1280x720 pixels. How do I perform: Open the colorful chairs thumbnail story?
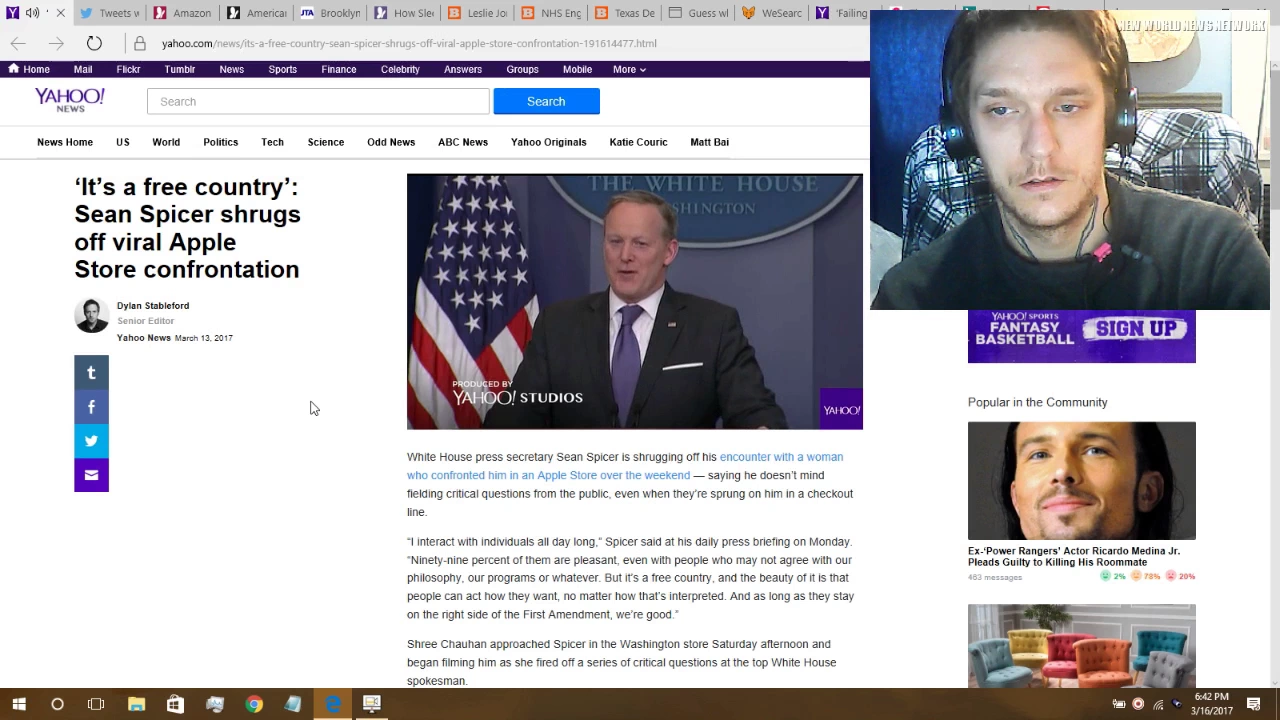(1081, 645)
